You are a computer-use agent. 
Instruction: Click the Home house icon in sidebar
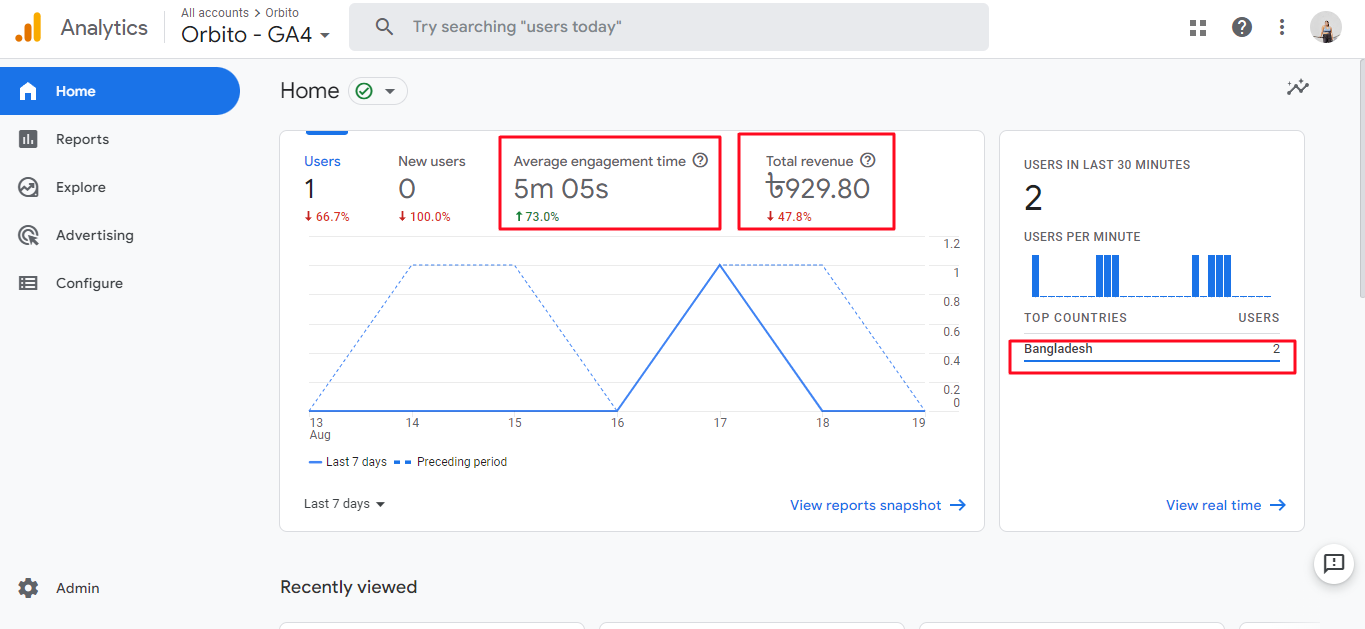(x=28, y=91)
